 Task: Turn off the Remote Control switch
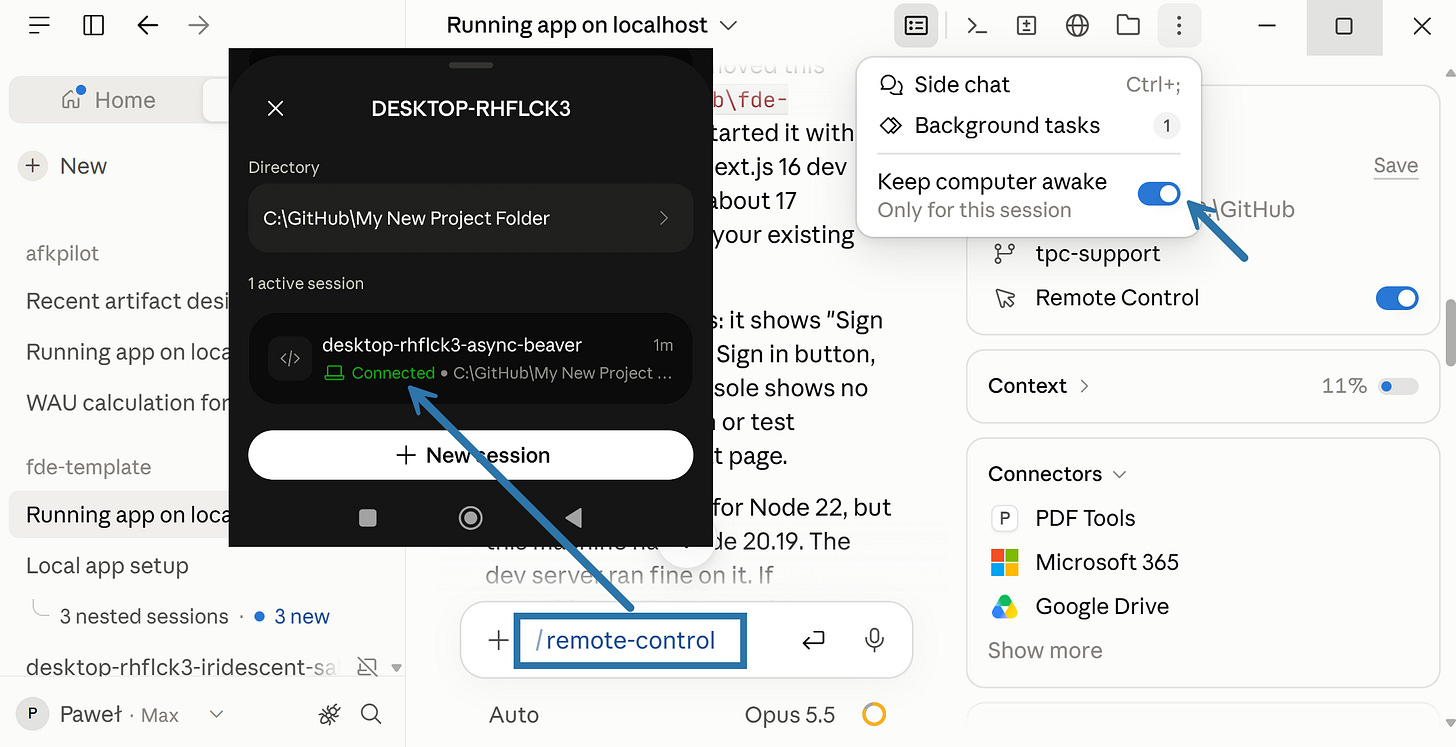point(1397,298)
